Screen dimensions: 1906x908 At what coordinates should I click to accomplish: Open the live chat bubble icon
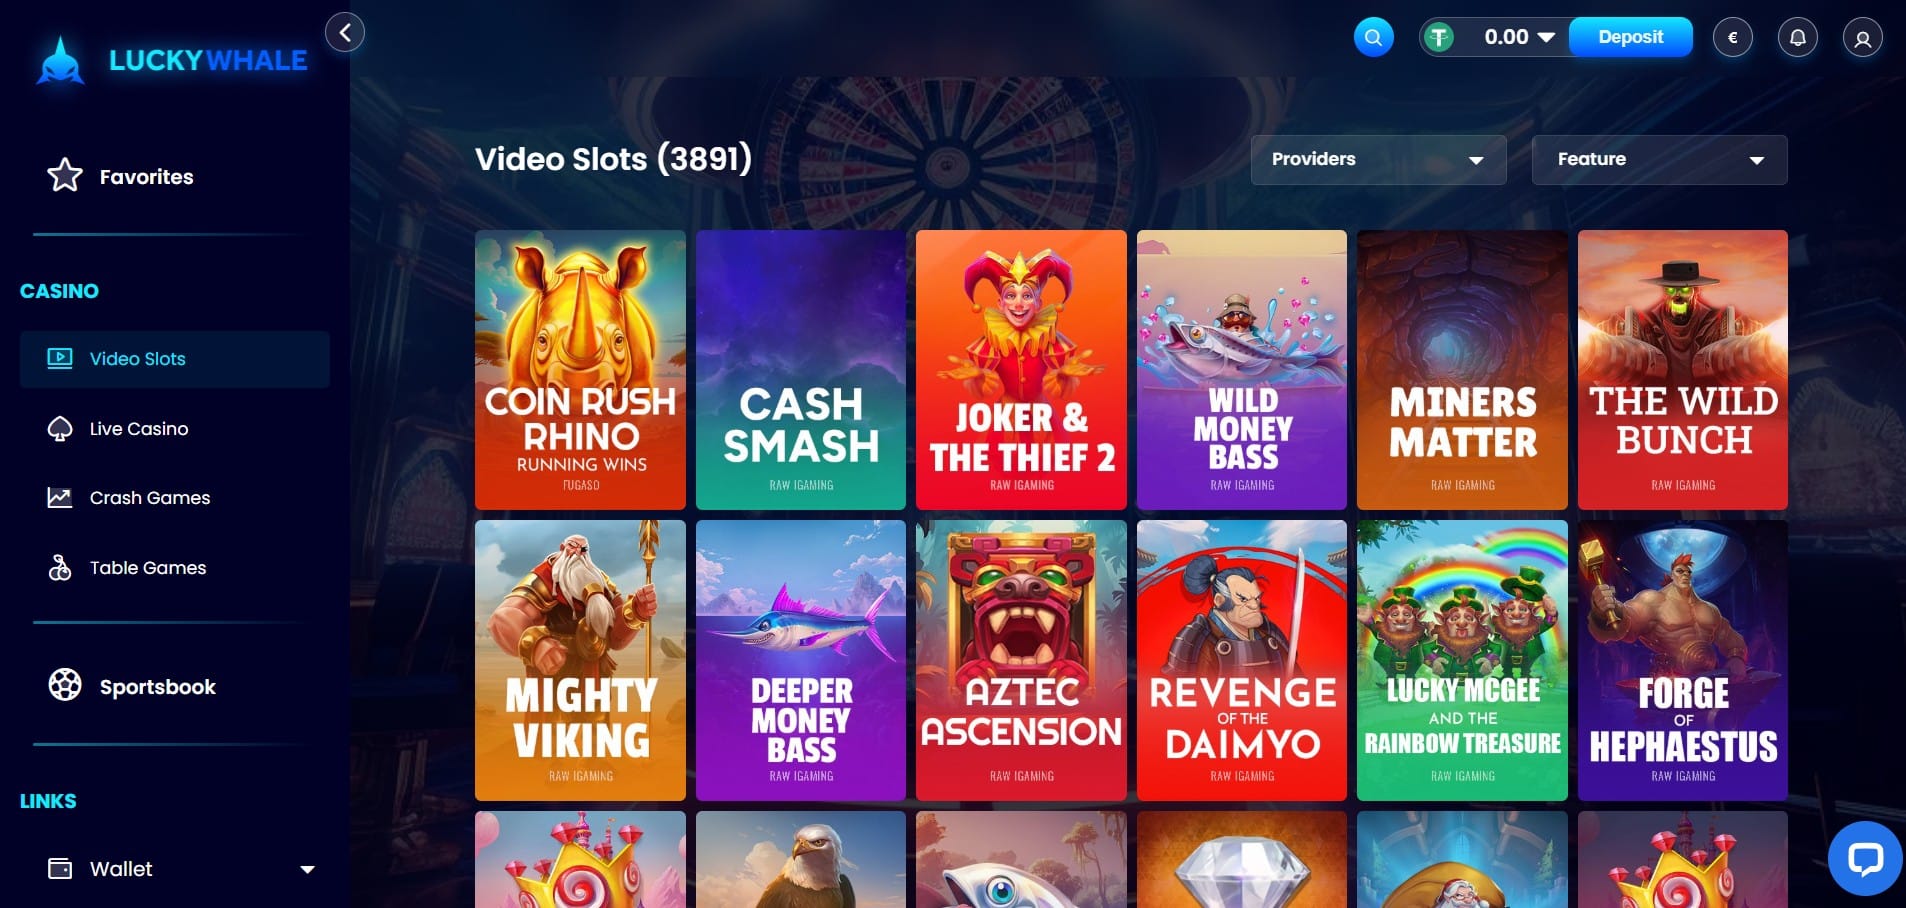(x=1865, y=858)
